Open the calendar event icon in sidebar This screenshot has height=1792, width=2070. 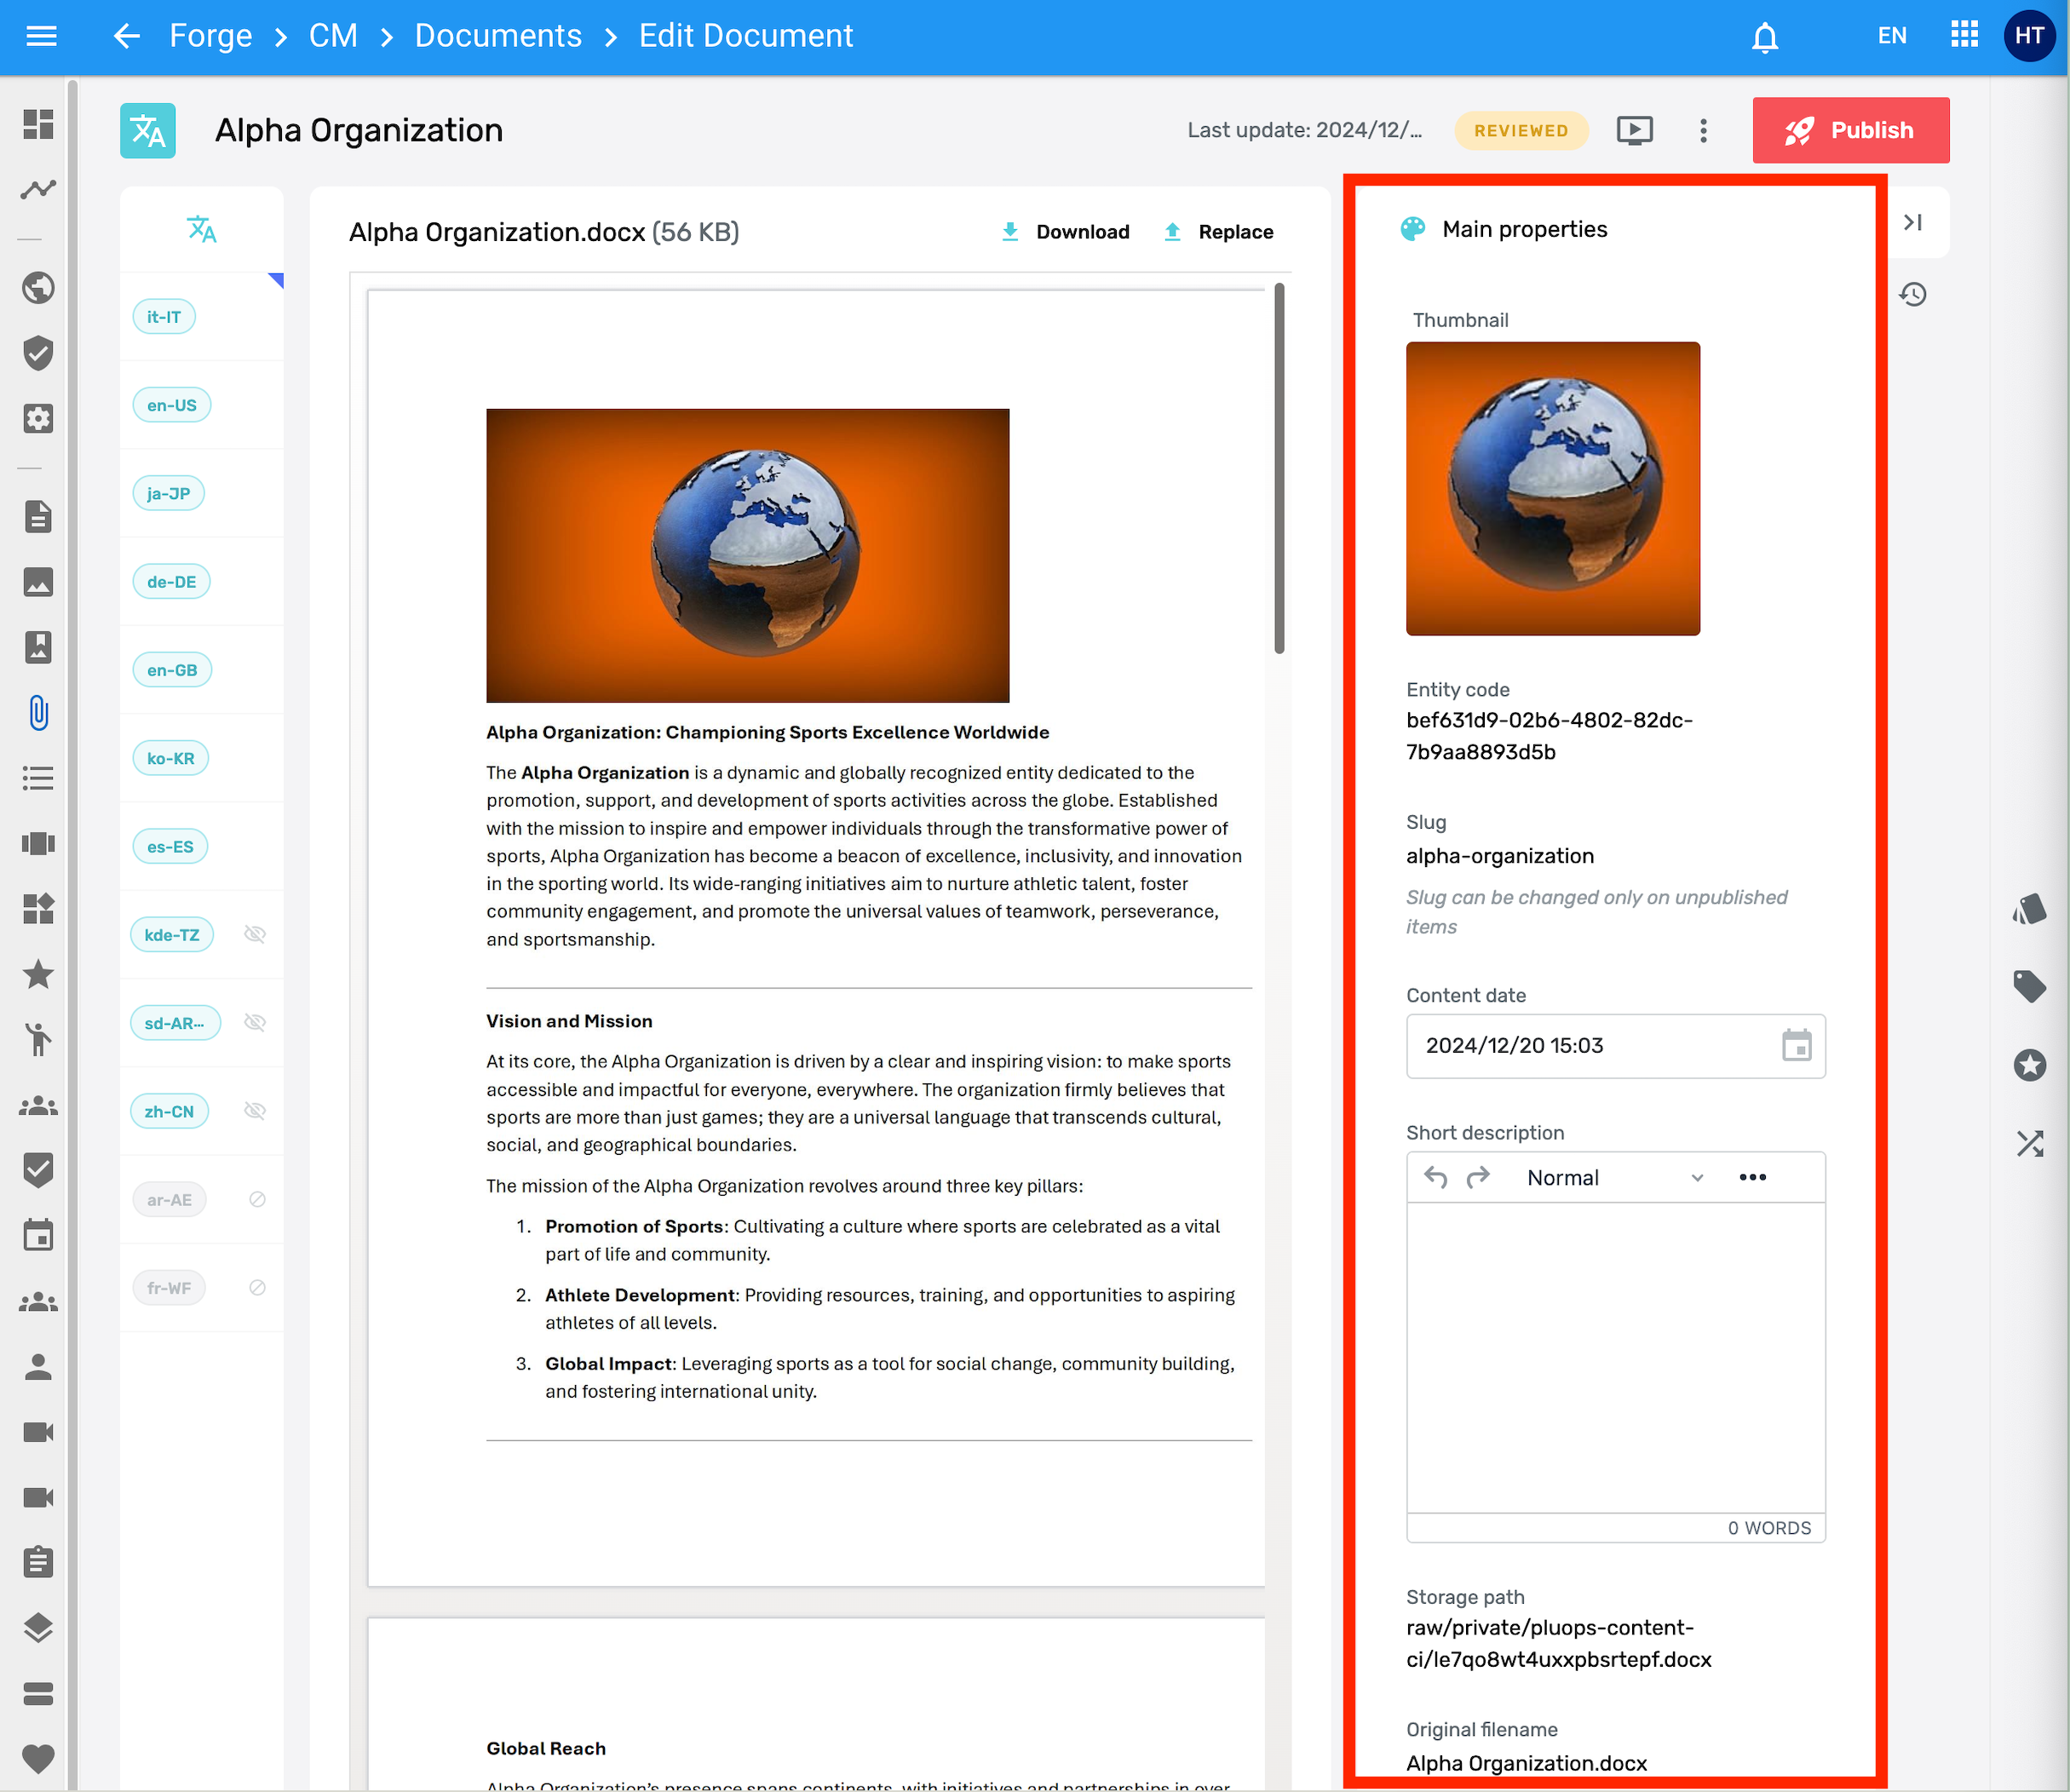point(38,1235)
